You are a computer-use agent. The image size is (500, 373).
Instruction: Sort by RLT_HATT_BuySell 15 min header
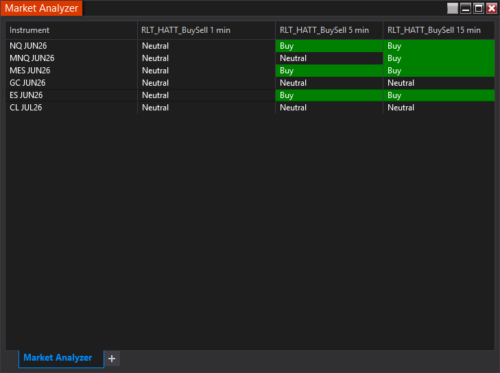(x=439, y=30)
